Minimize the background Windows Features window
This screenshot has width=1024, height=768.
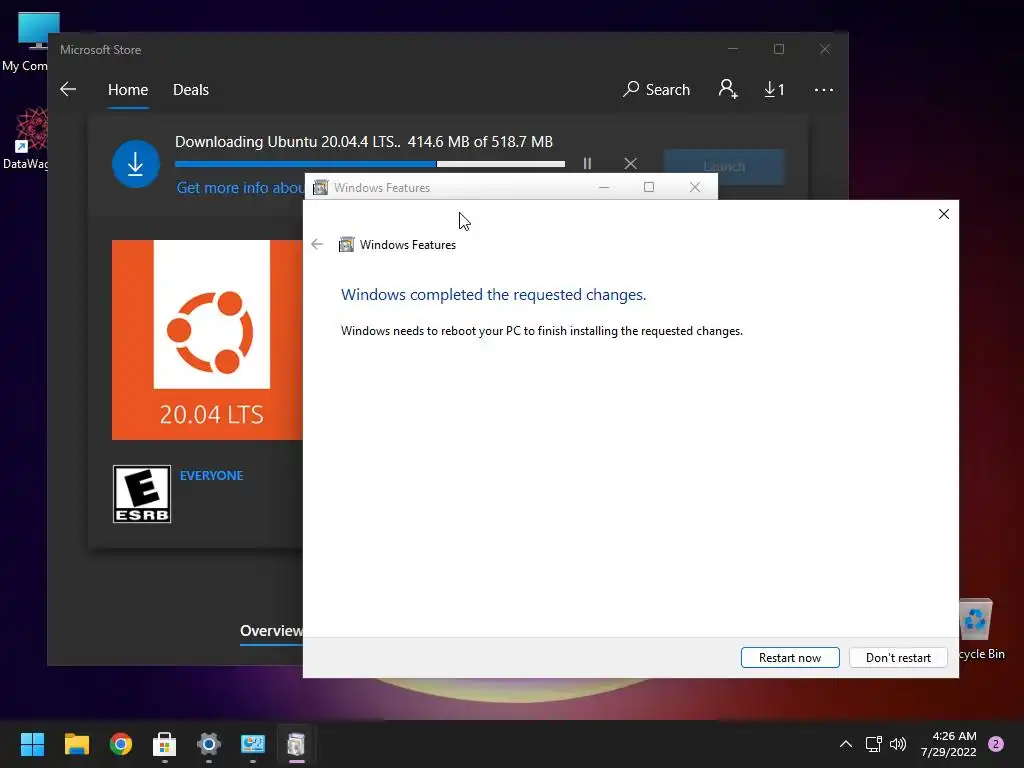[604, 187]
